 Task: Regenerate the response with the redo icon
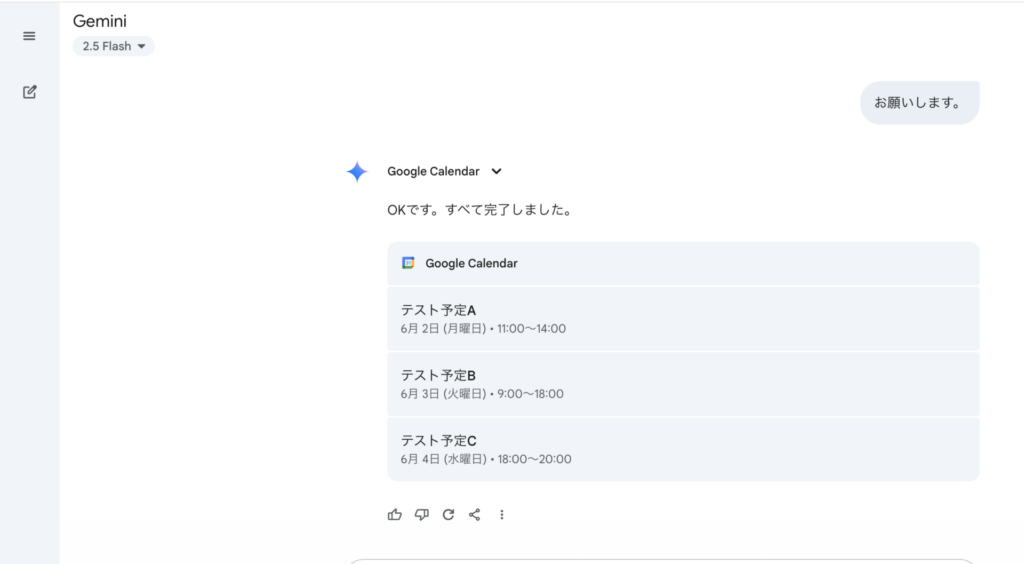click(448, 514)
